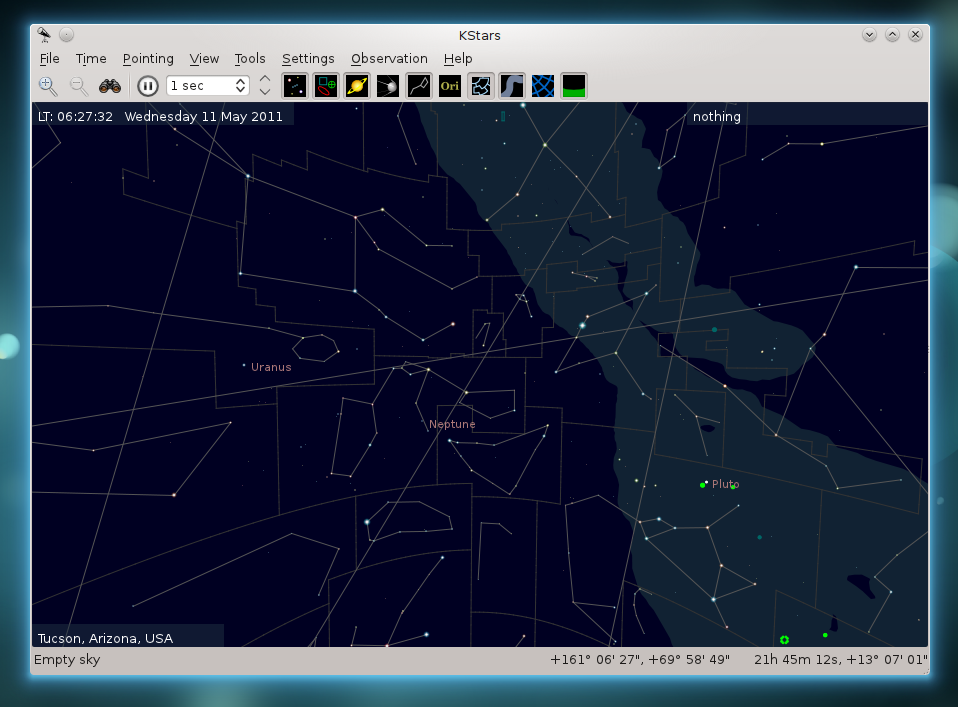Click the date 'Wednesday 11 May 2011'

click(203, 116)
